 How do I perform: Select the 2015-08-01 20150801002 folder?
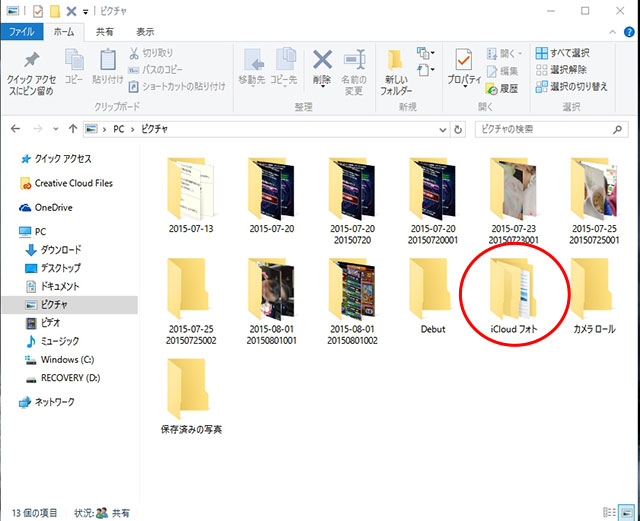352,301
